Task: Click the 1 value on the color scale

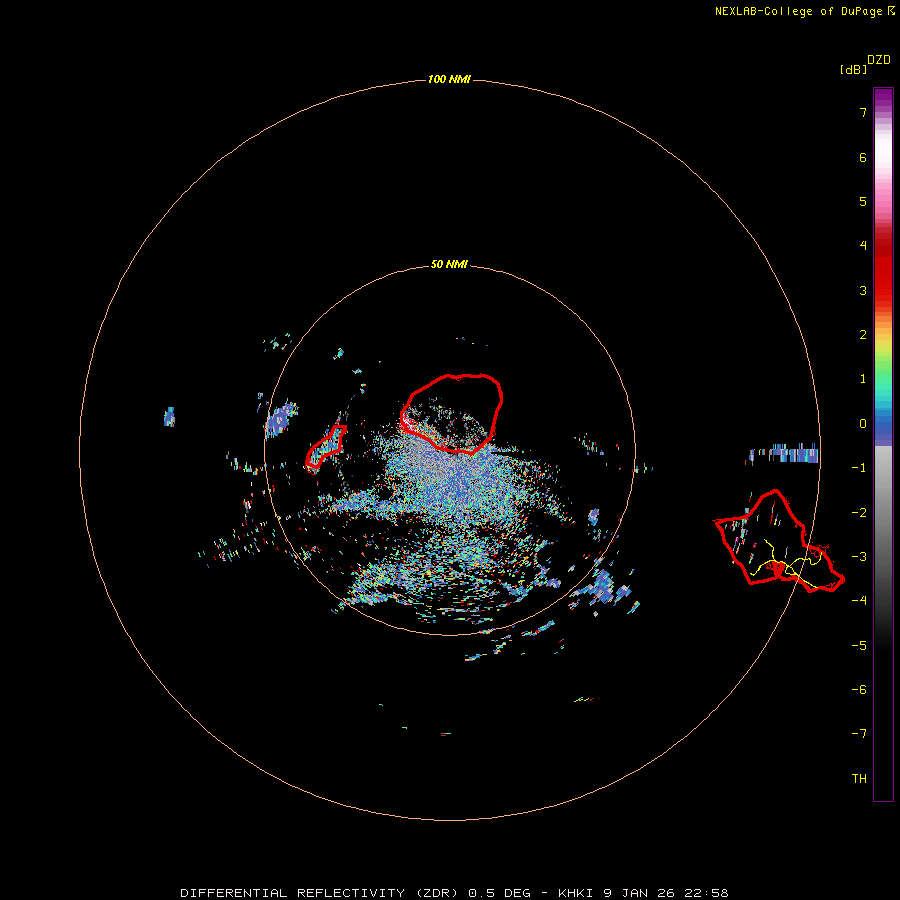Action: 863,379
